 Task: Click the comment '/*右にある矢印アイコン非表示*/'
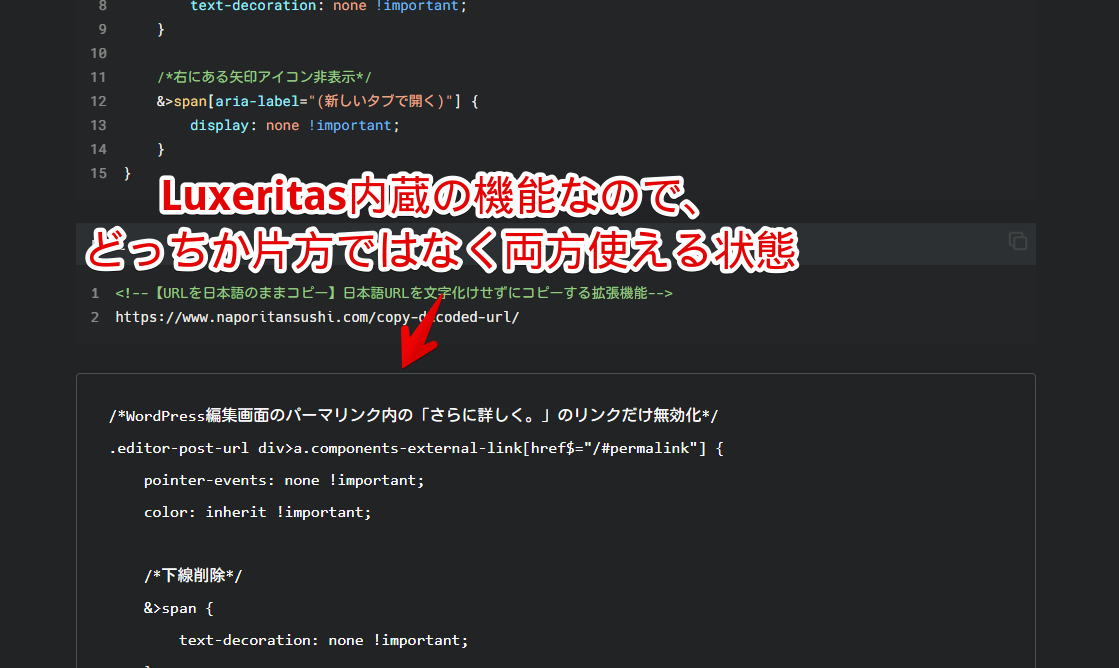264,77
